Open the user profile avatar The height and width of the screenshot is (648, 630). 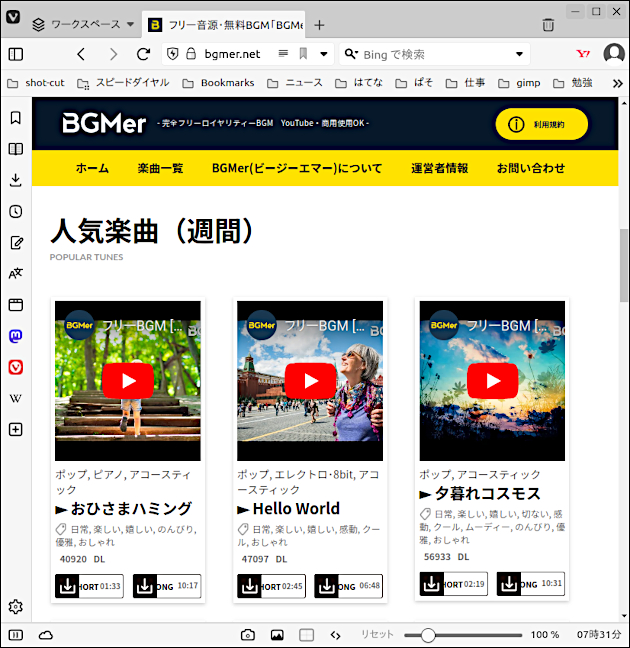pos(614,54)
